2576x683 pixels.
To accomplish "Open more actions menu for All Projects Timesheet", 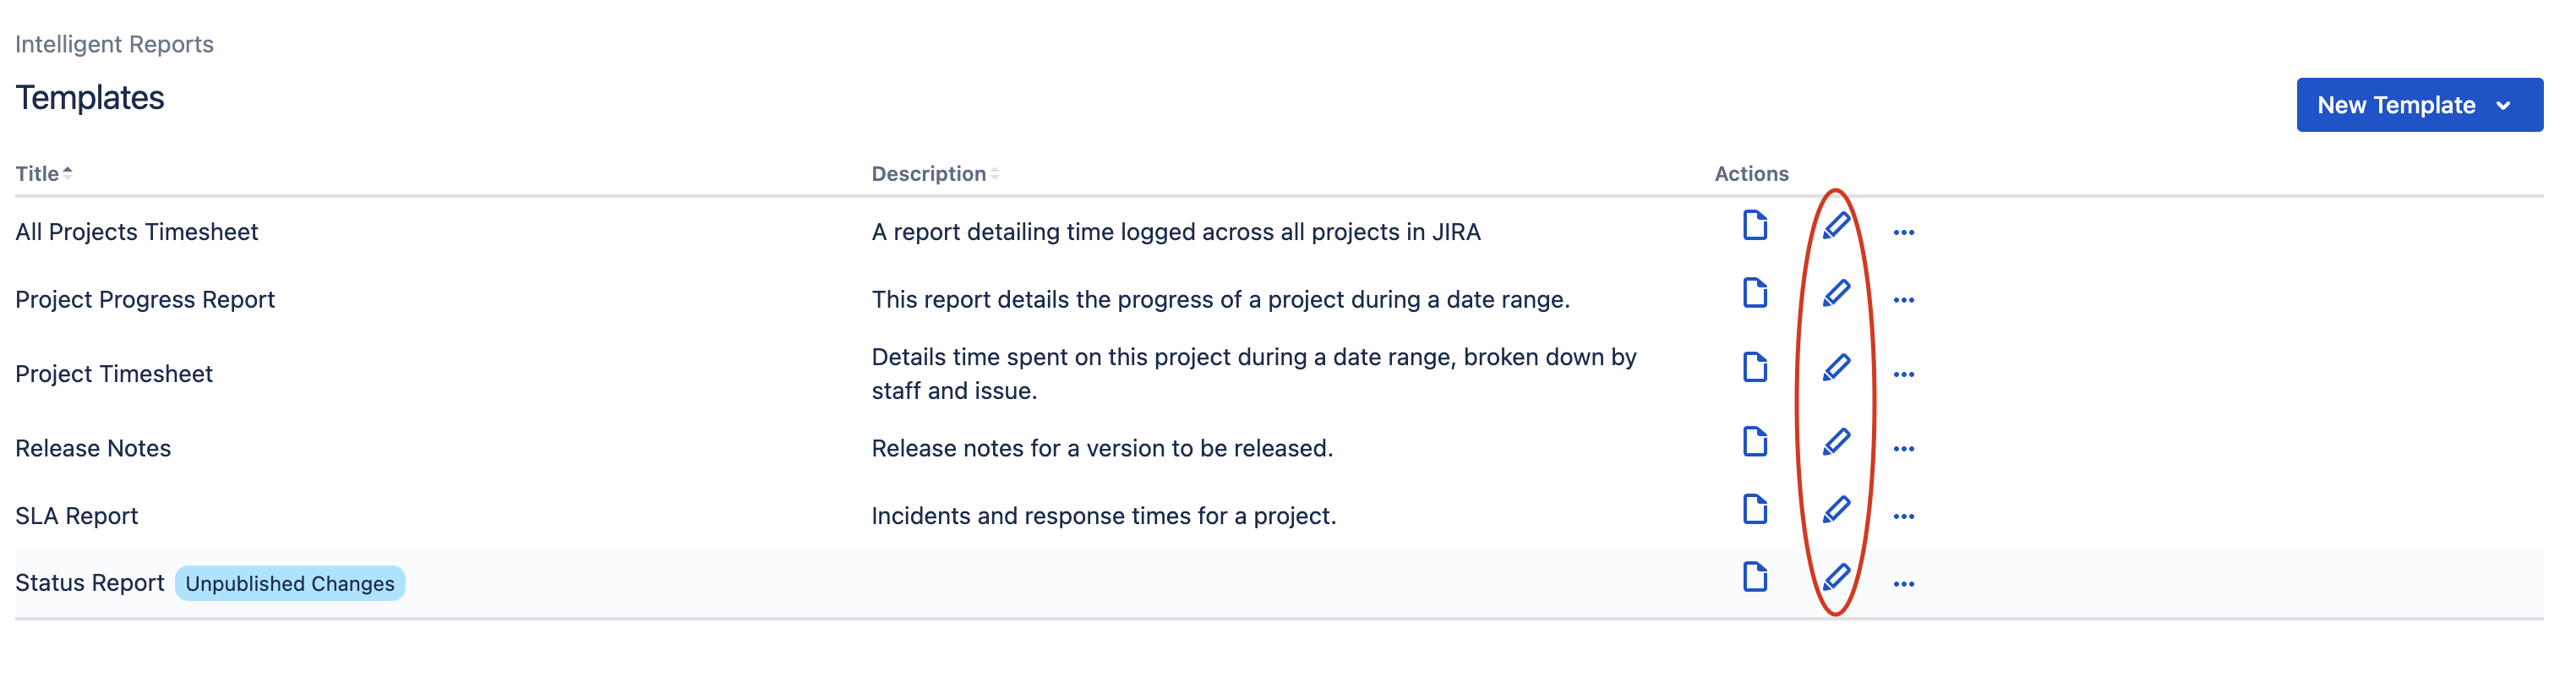I will click(x=1903, y=233).
